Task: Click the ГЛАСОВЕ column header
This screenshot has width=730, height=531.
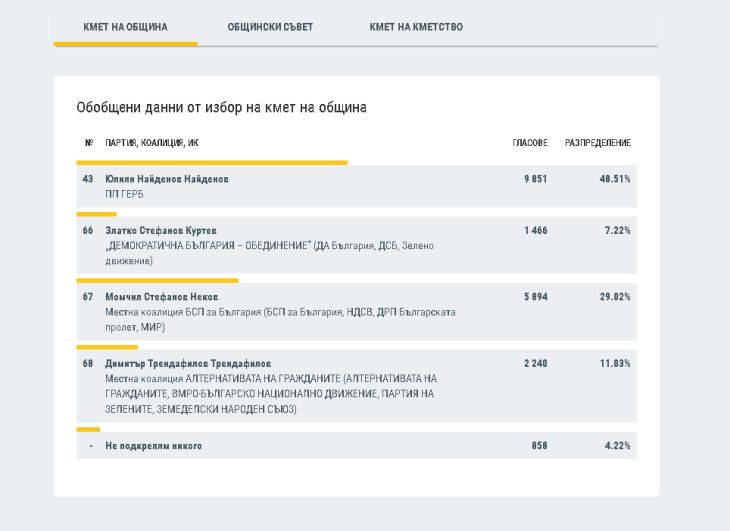Action: [x=530, y=143]
